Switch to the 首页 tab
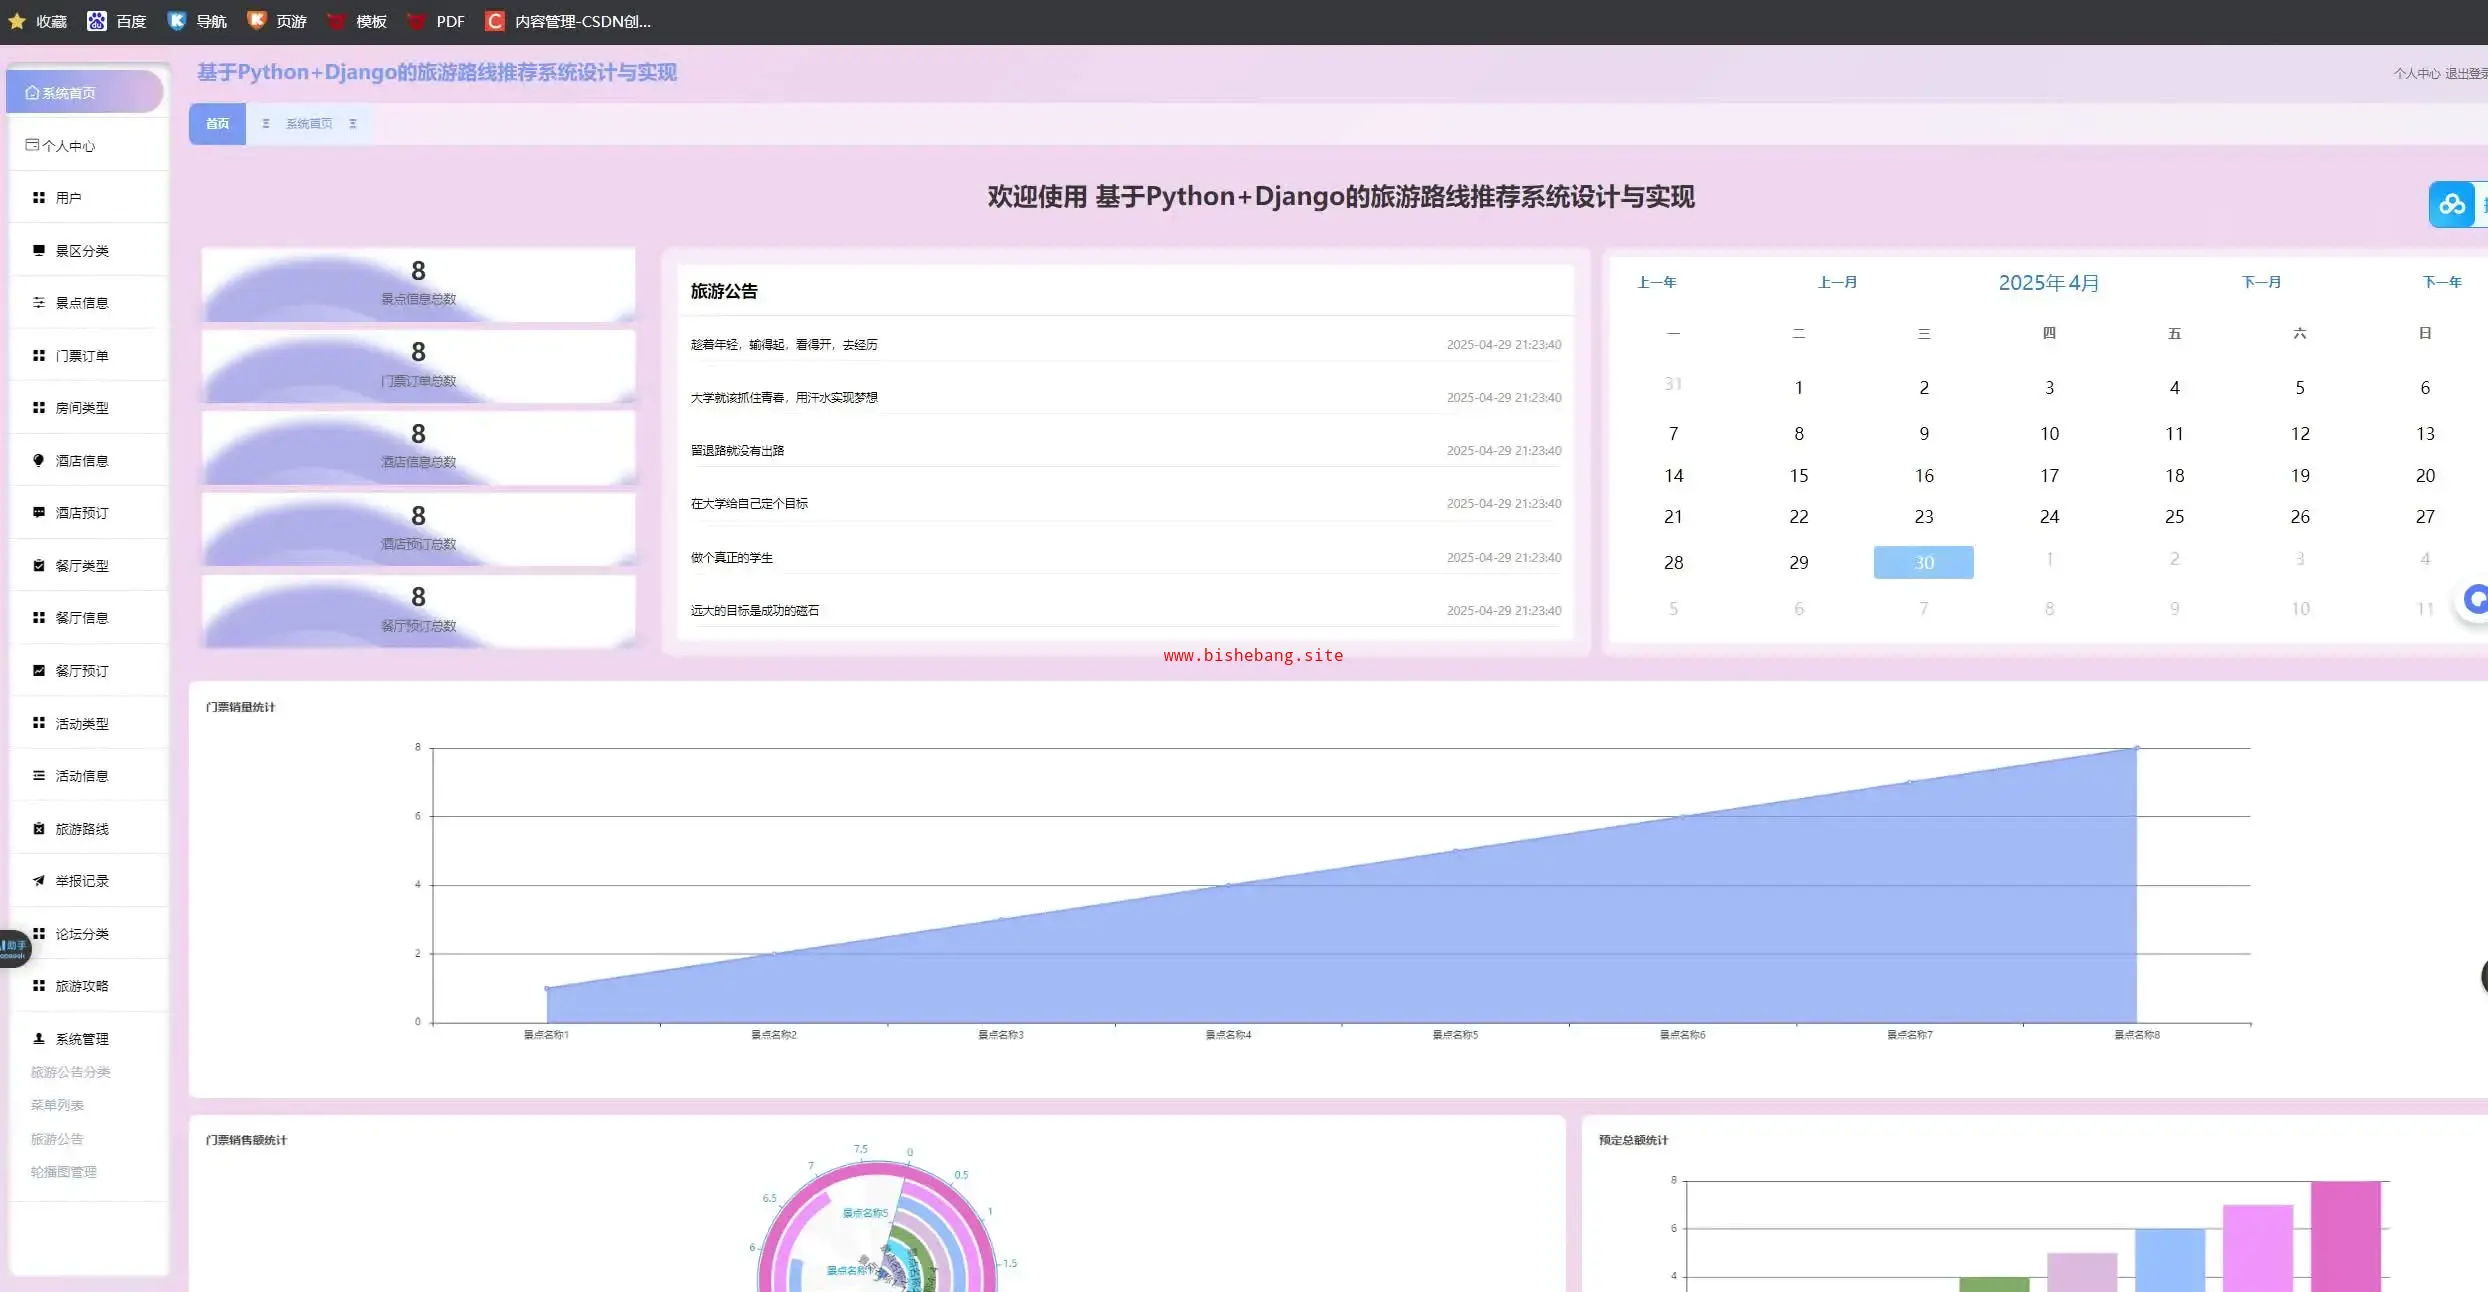The height and width of the screenshot is (1292, 2488). point(217,124)
